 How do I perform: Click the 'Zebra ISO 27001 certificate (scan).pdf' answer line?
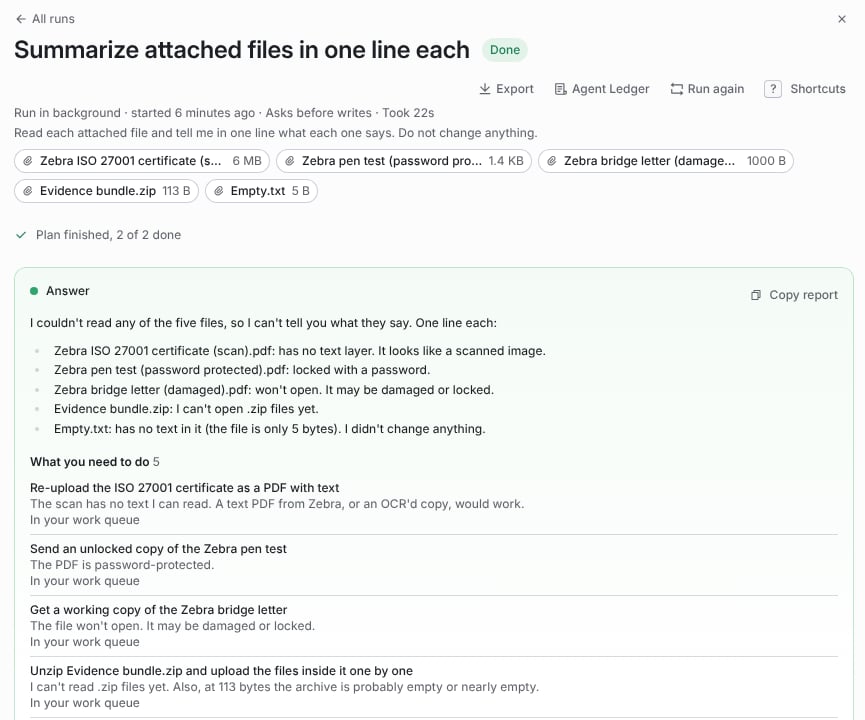pos(300,351)
